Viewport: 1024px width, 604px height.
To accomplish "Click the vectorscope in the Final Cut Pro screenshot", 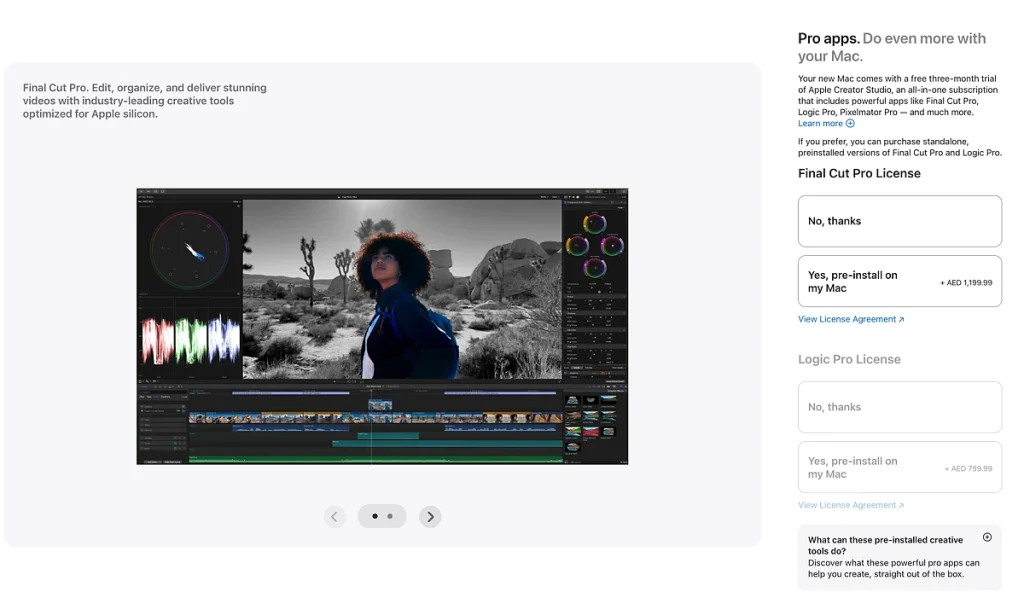I will point(189,248).
